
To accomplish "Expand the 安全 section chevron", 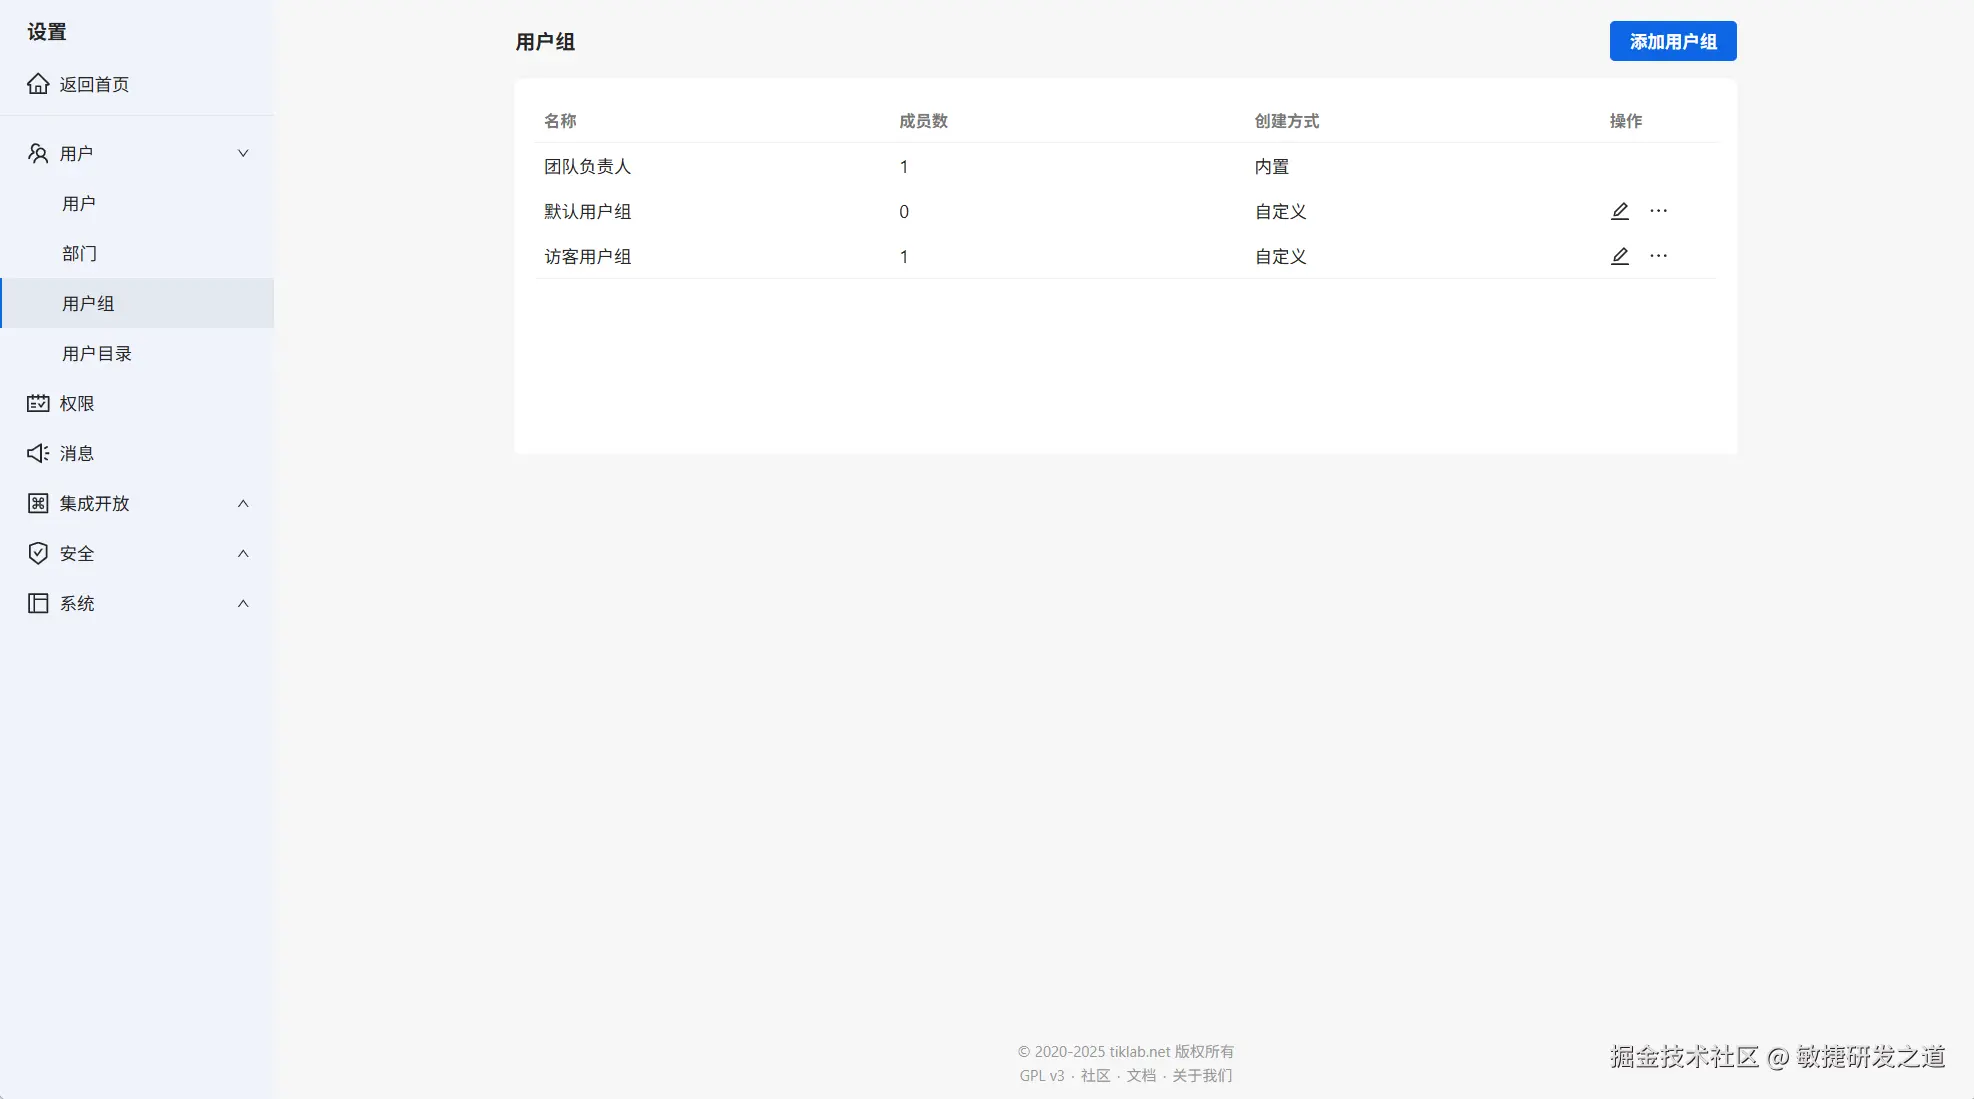I will [x=243, y=553].
